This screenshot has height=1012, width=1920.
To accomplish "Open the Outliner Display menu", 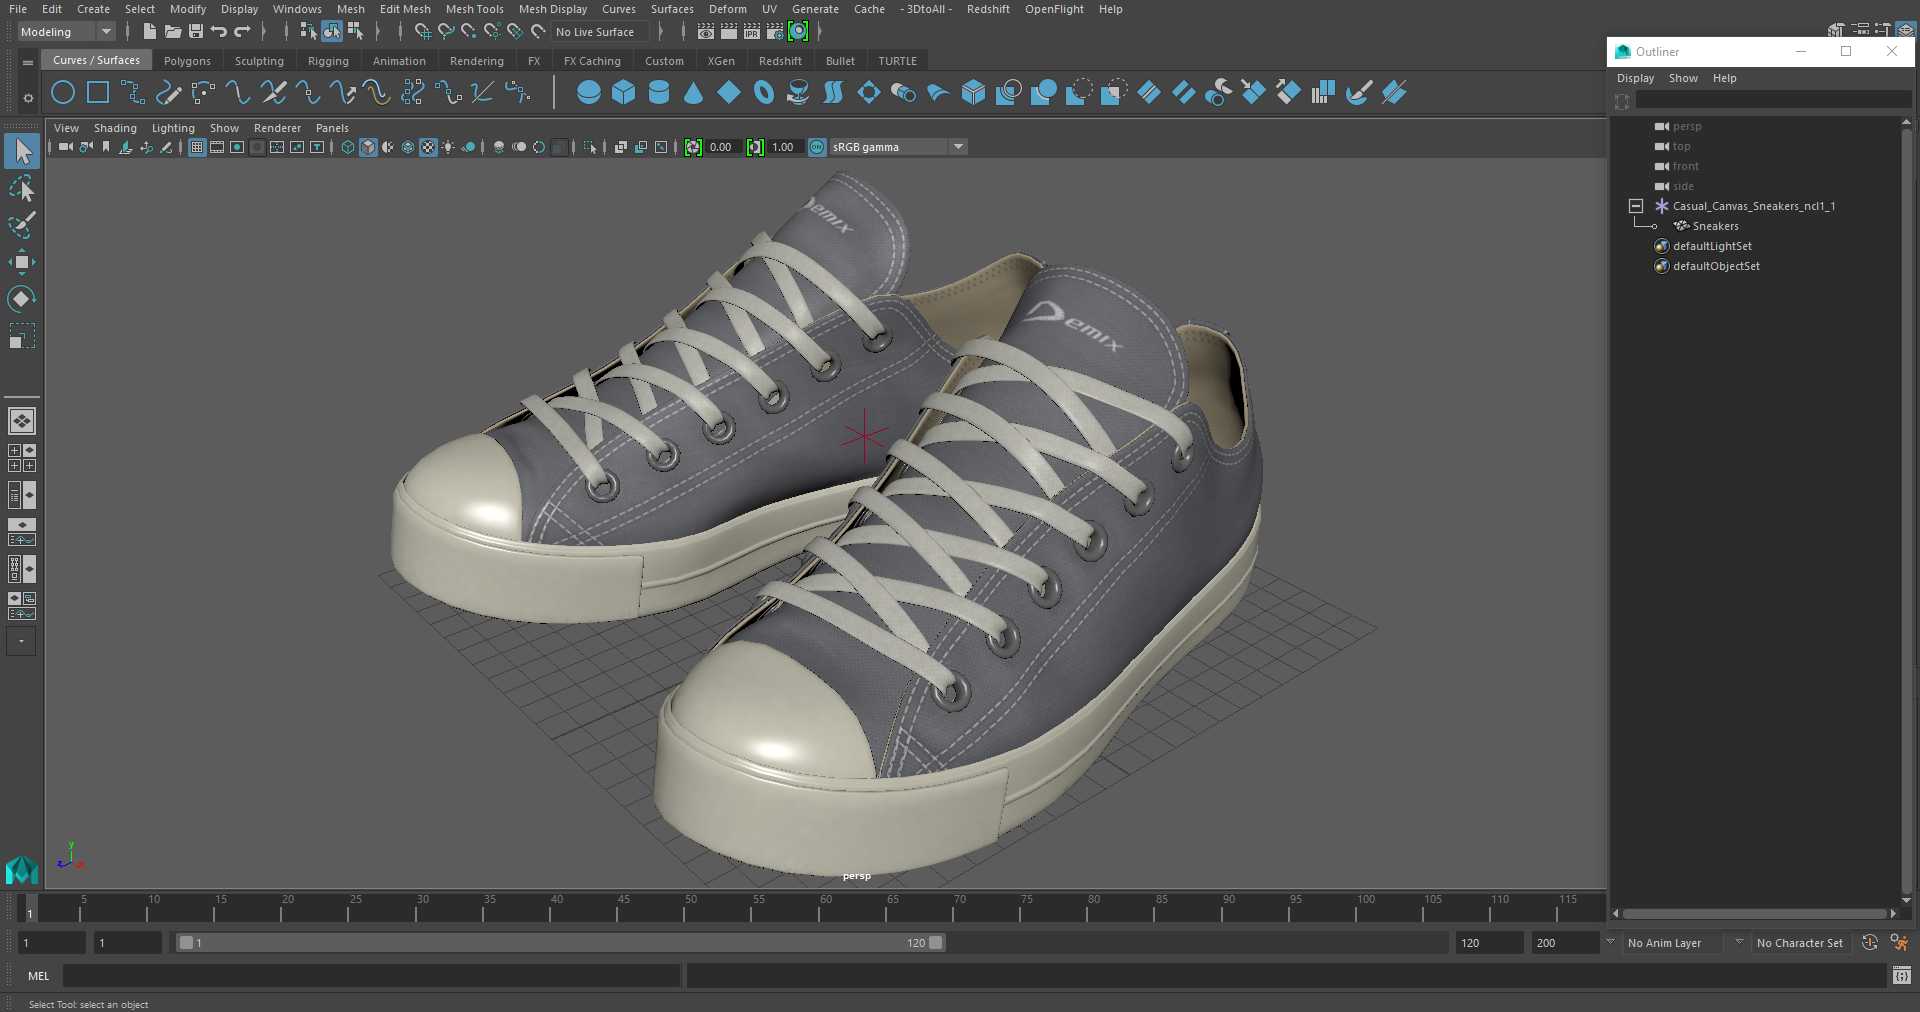I will (1635, 78).
